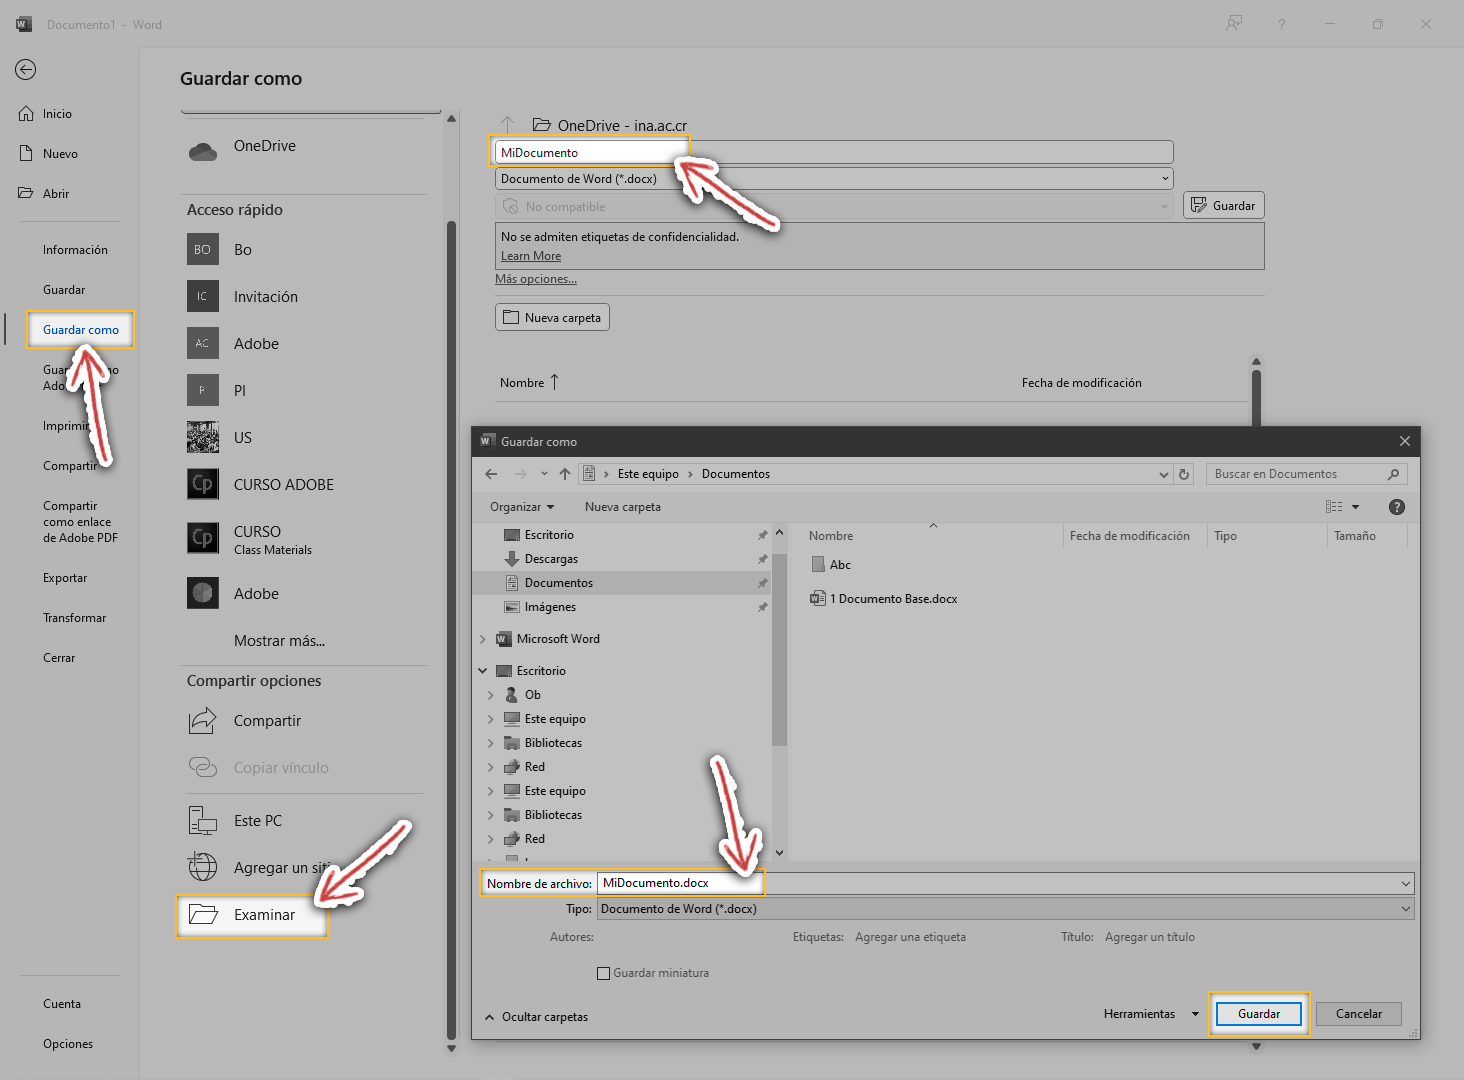Click the Compartir share icon

pos(203,720)
